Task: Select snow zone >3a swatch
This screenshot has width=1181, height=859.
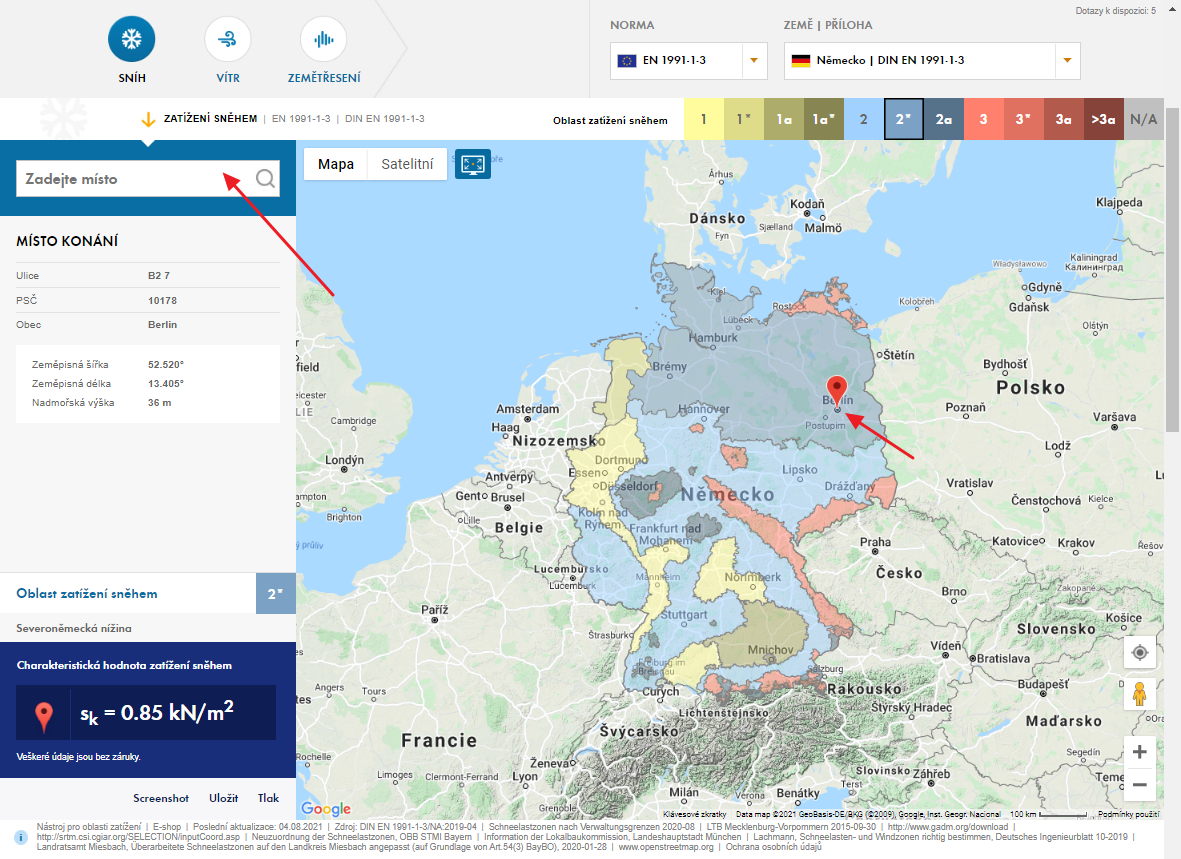Action: click(x=1103, y=119)
